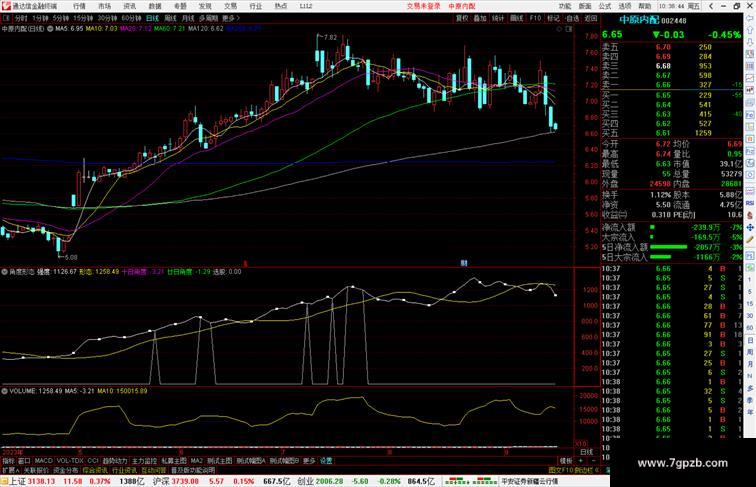The image size is (756, 487).
Task: Click the 统计 statistics button
Action: (x=498, y=18)
